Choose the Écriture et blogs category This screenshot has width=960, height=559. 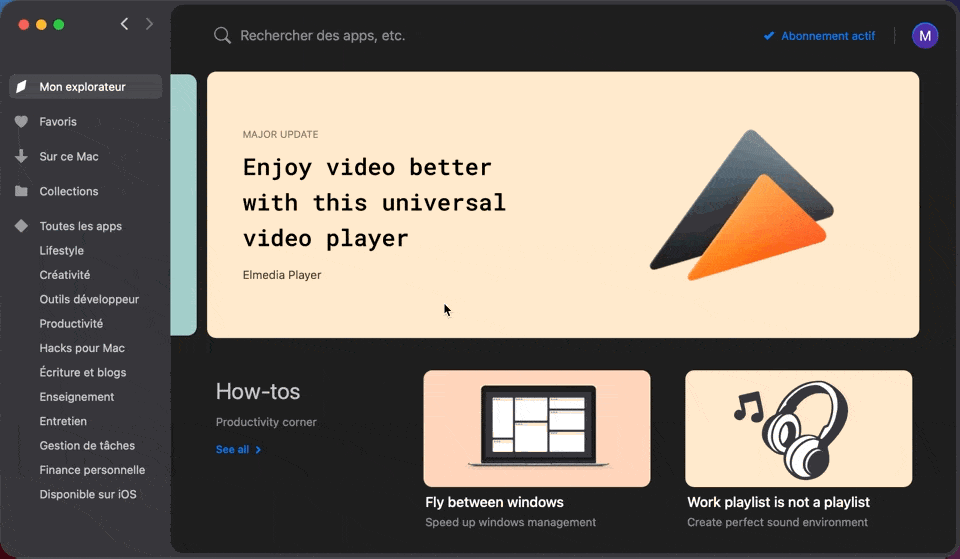click(83, 372)
